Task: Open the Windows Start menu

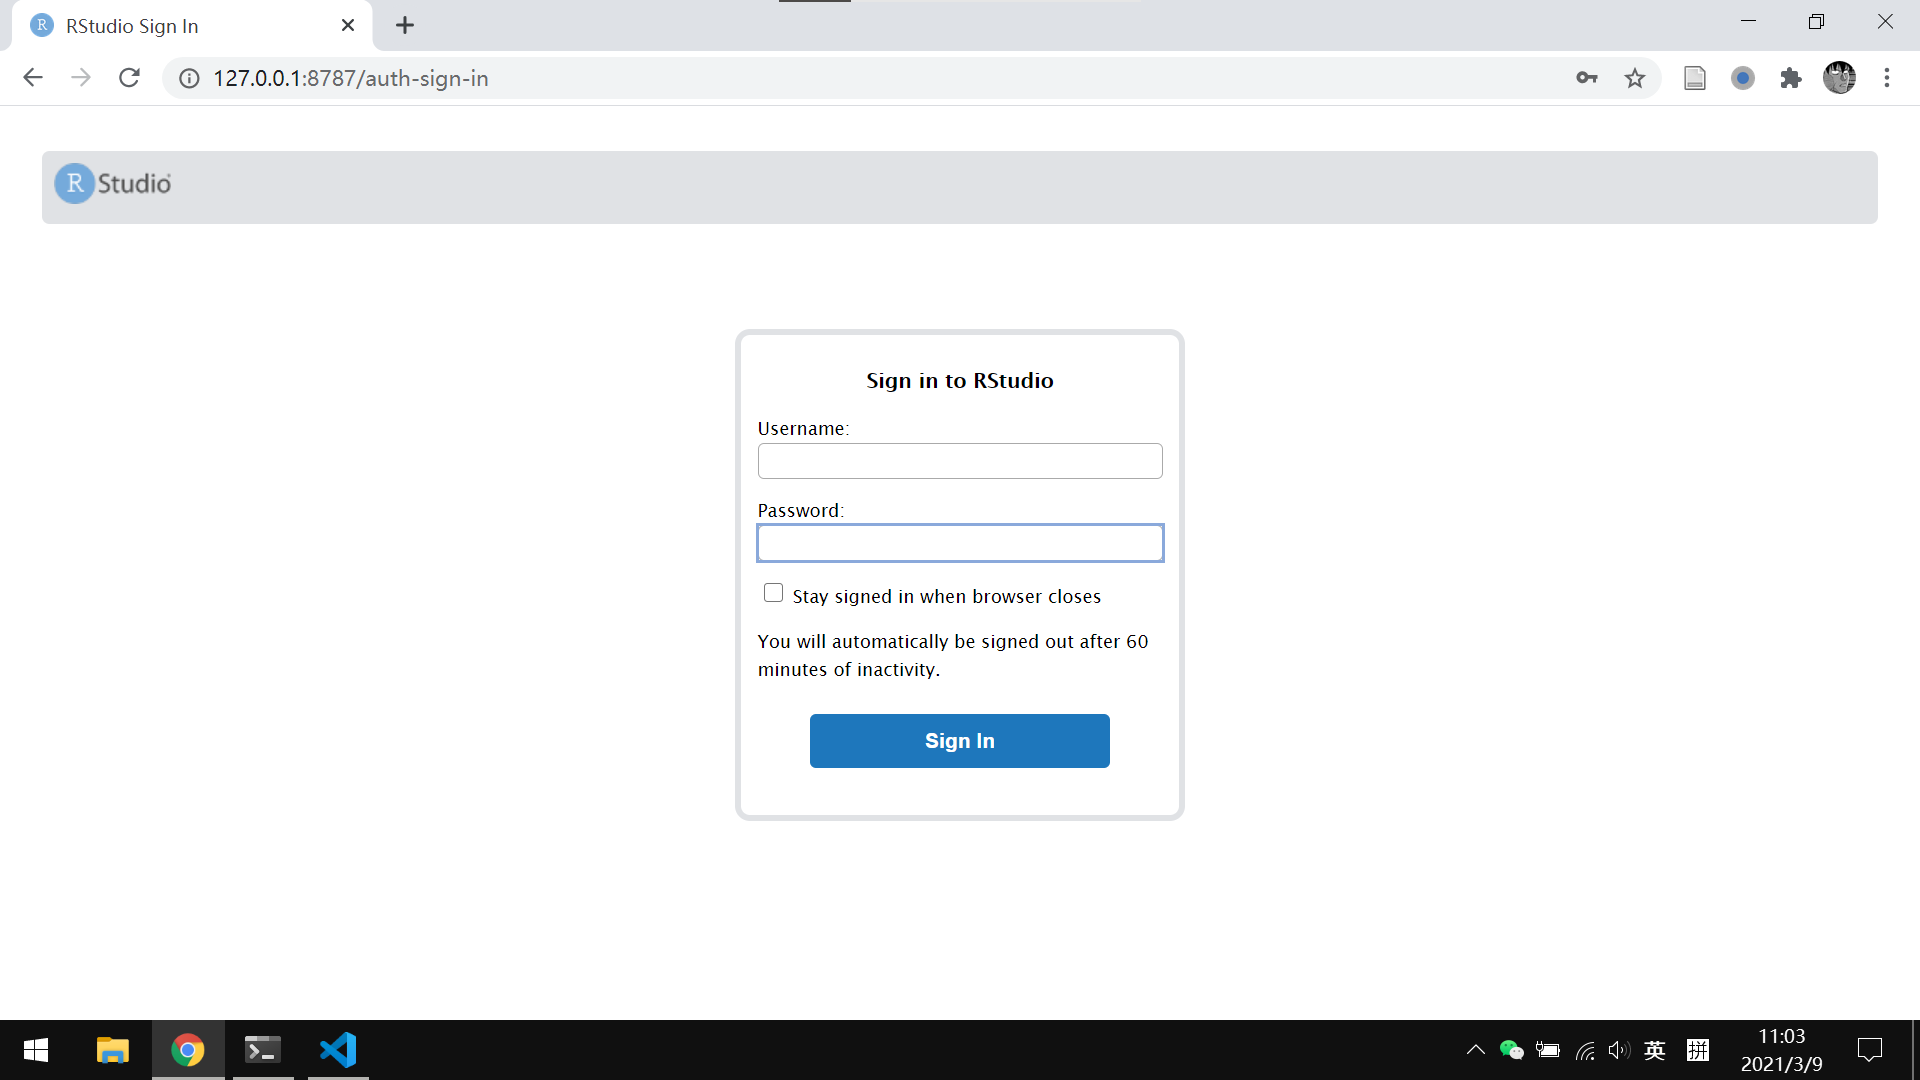Action: coord(36,1050)
